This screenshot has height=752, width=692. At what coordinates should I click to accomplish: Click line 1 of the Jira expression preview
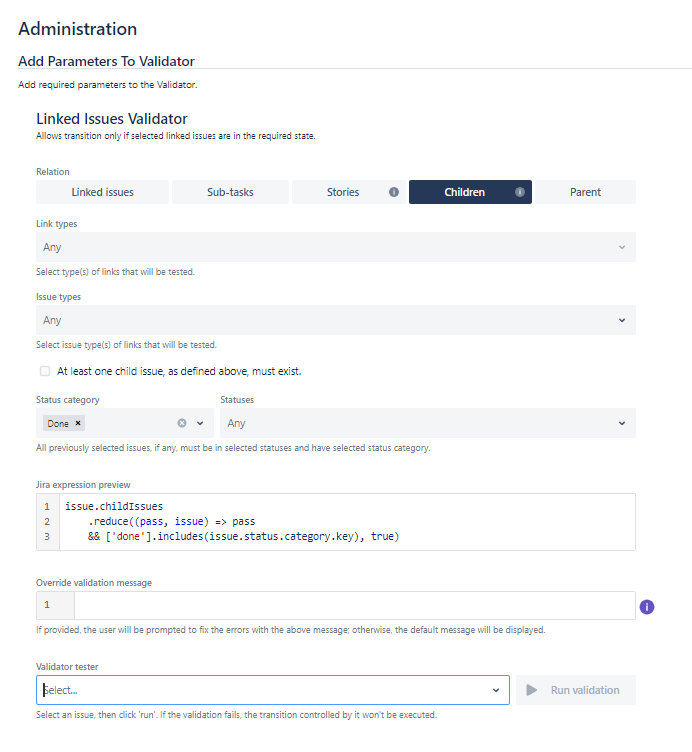[114, 506]
